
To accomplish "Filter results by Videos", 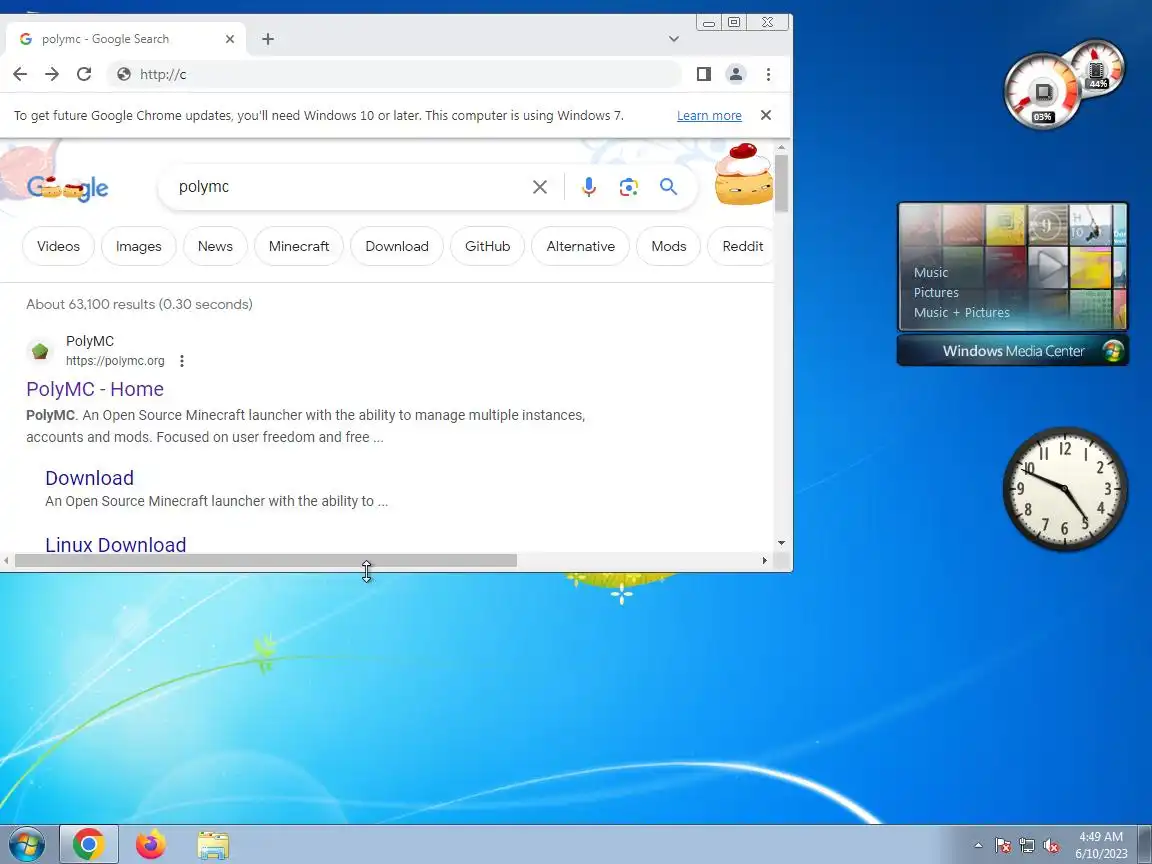I will pyautogui.click(x=58, y=246).
